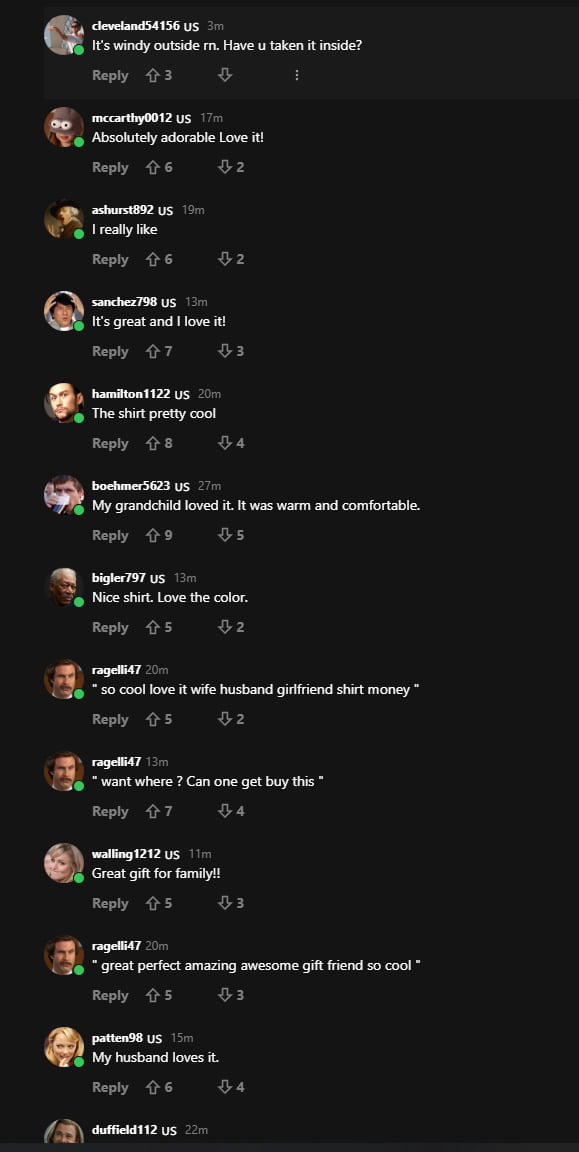579x1152 pixels.
Task: Reply to boehmer5623's comment
Action: pos(110,535)
